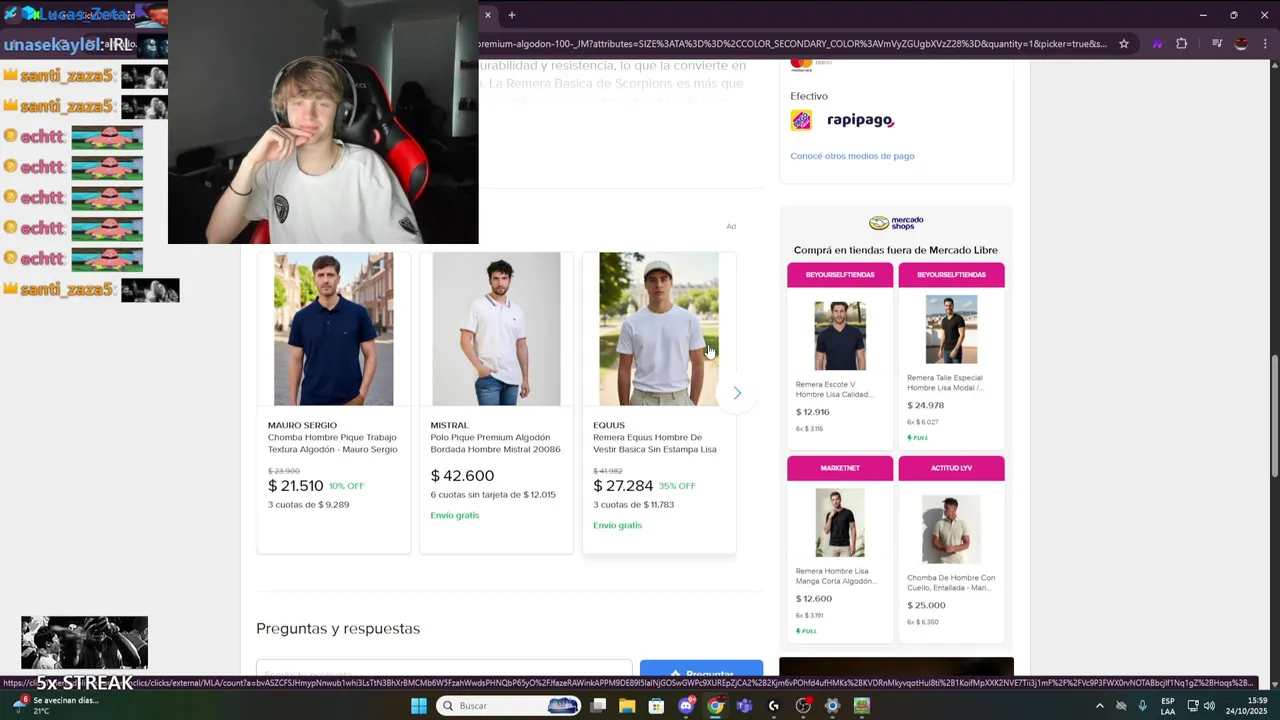Click the Mercado Shops logo
Image resolution: width=1280 pixels, height=720 pixels.
[896, 223]
